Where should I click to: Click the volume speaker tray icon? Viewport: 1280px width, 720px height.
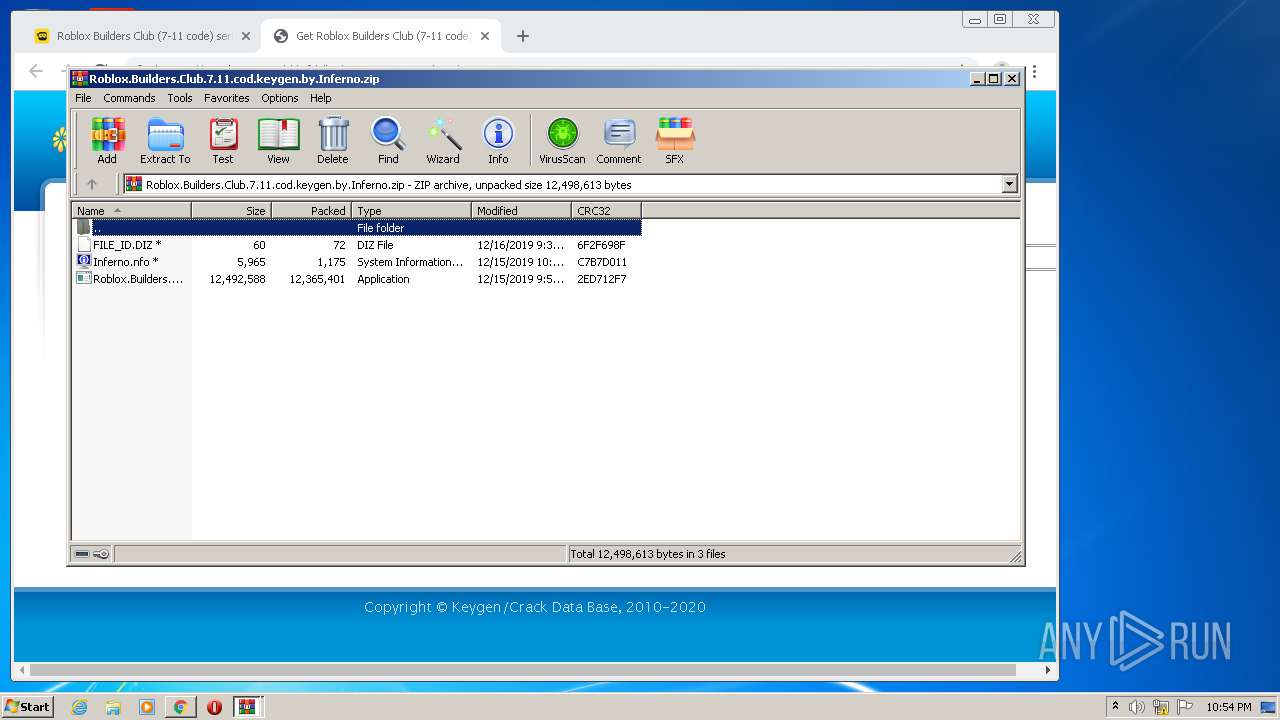pyautogui.click(x=1137, y=707)
